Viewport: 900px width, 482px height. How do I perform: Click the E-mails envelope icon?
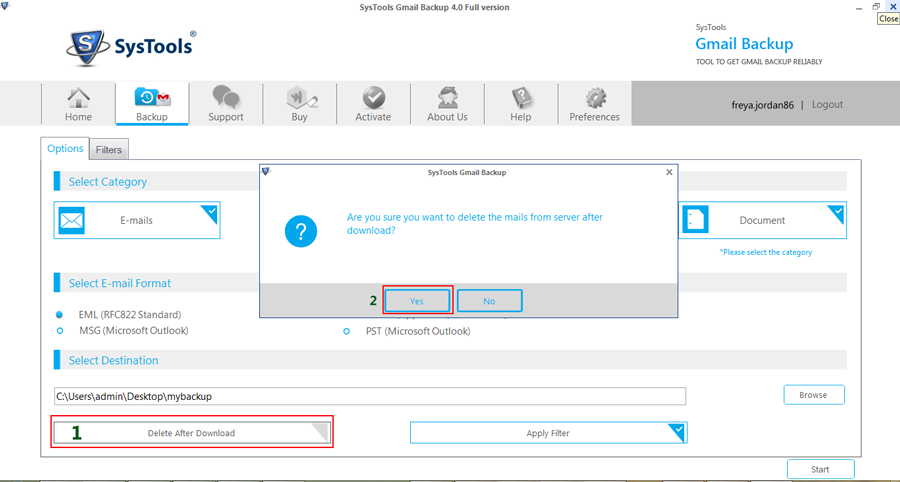click(71, 220)
